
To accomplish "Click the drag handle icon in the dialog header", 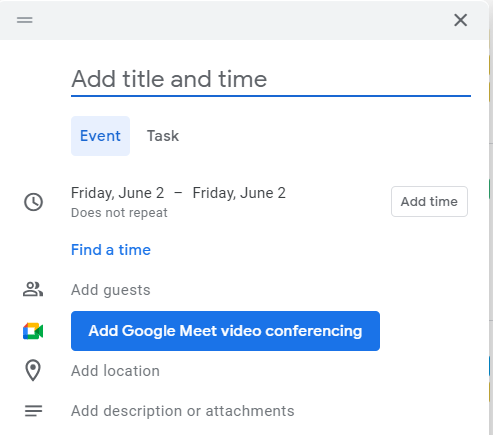I will pos(25,20).
